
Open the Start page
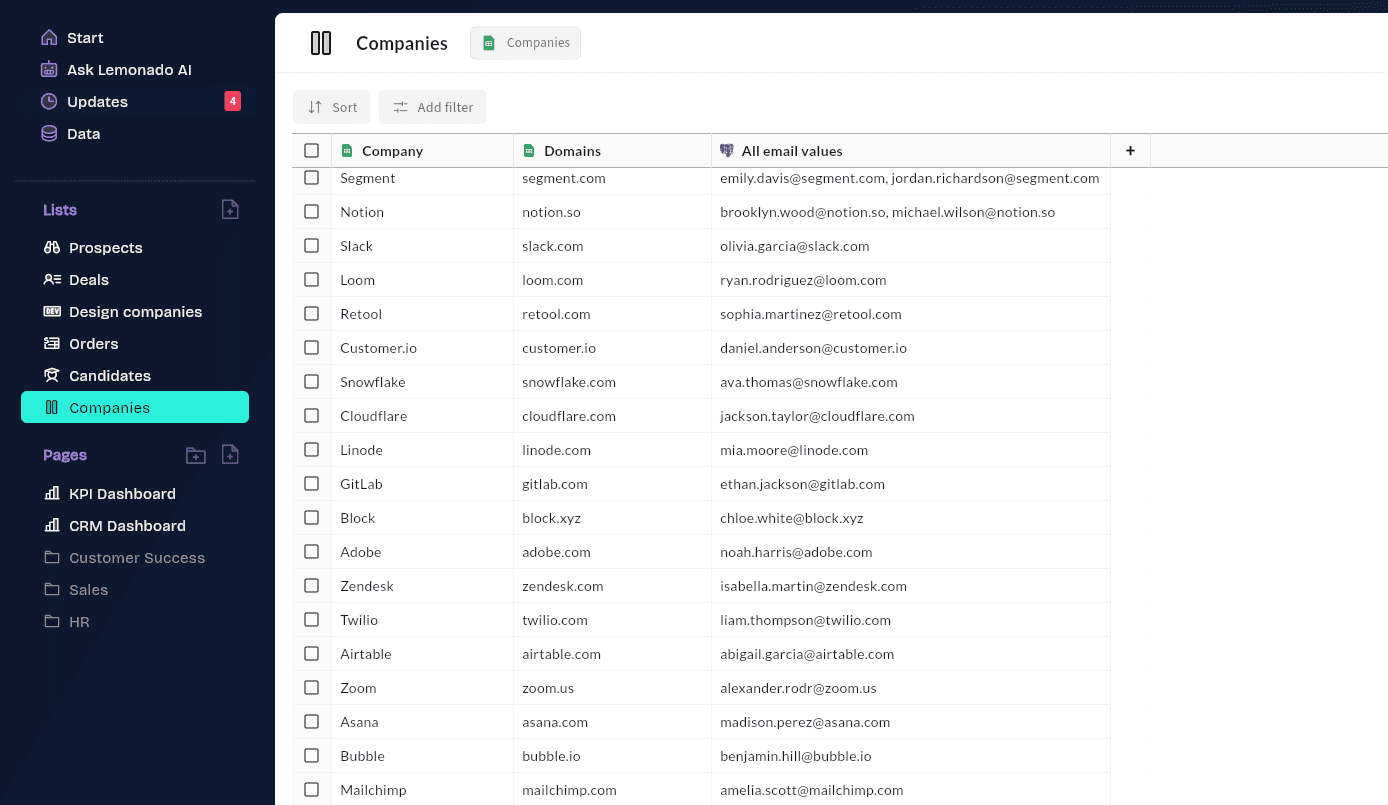click(85, 38)
